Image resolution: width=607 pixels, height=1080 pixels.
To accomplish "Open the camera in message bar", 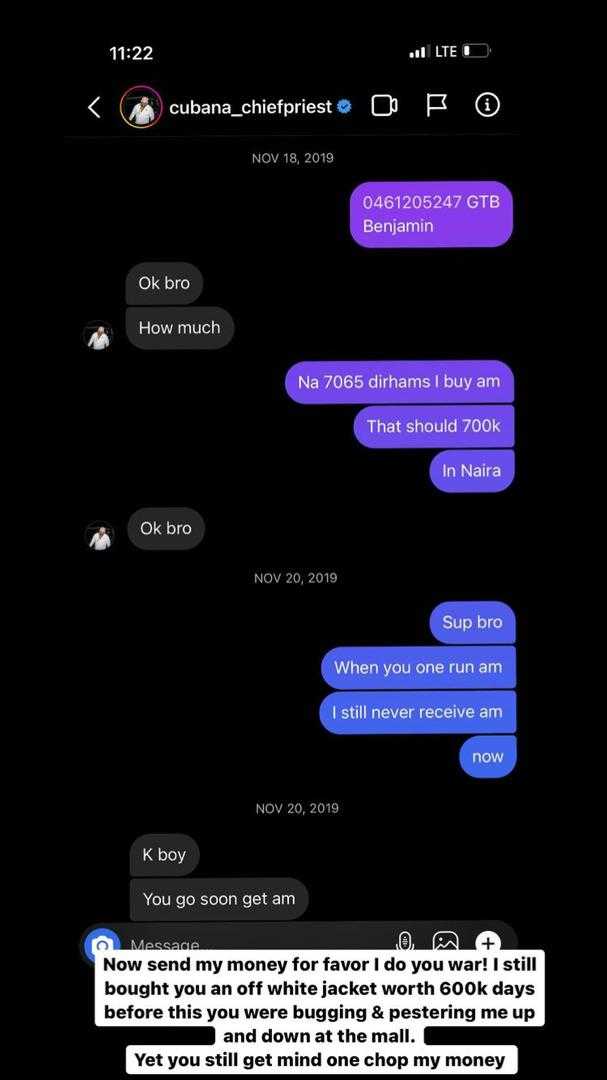I will [102, 942].
